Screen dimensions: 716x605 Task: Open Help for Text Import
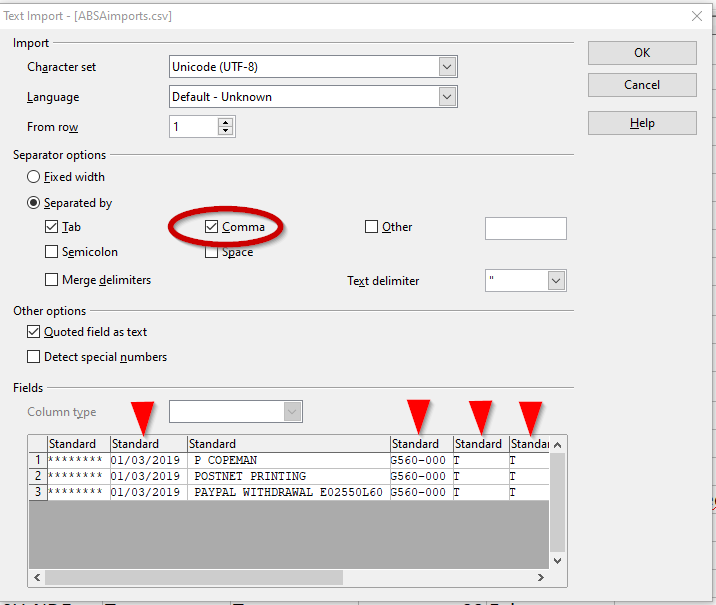pos(642,123)
